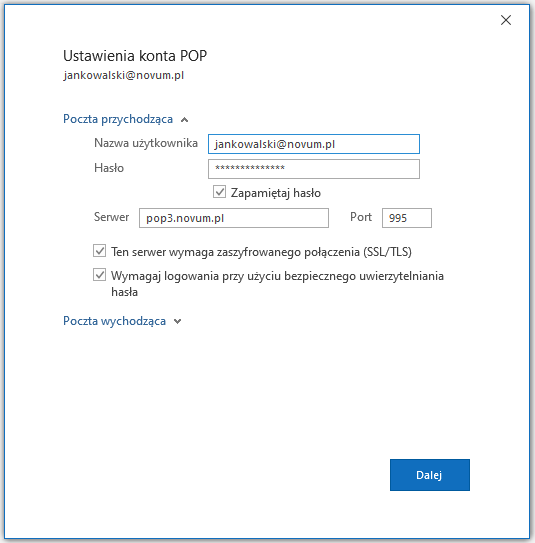Click the Port field showing 995
The width and height of the screenshot is (535, 543).
click(407, 218)
